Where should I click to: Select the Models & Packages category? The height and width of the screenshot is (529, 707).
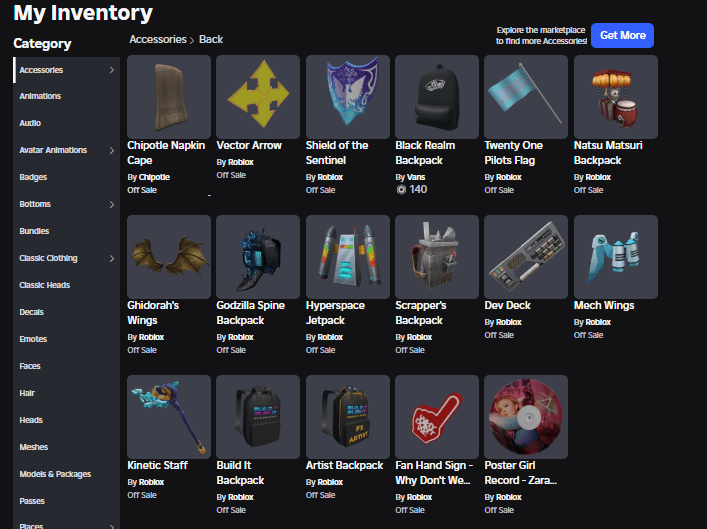pyautogui.click(x=55, y=474)
